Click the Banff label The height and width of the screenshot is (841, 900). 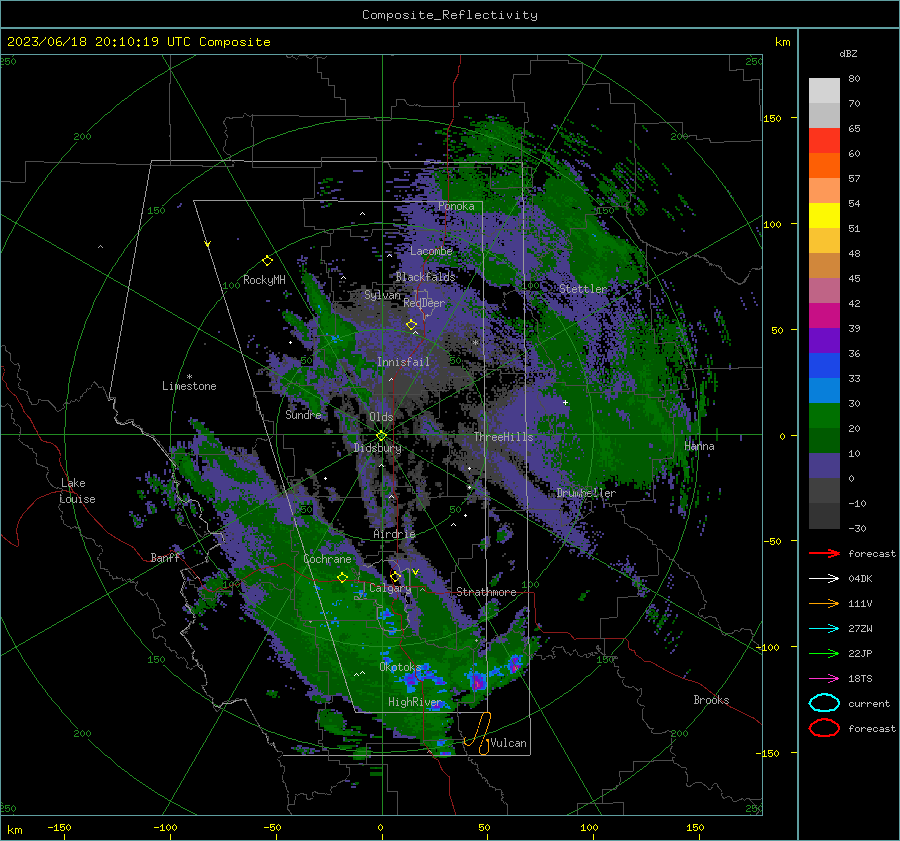coord(165,557)
